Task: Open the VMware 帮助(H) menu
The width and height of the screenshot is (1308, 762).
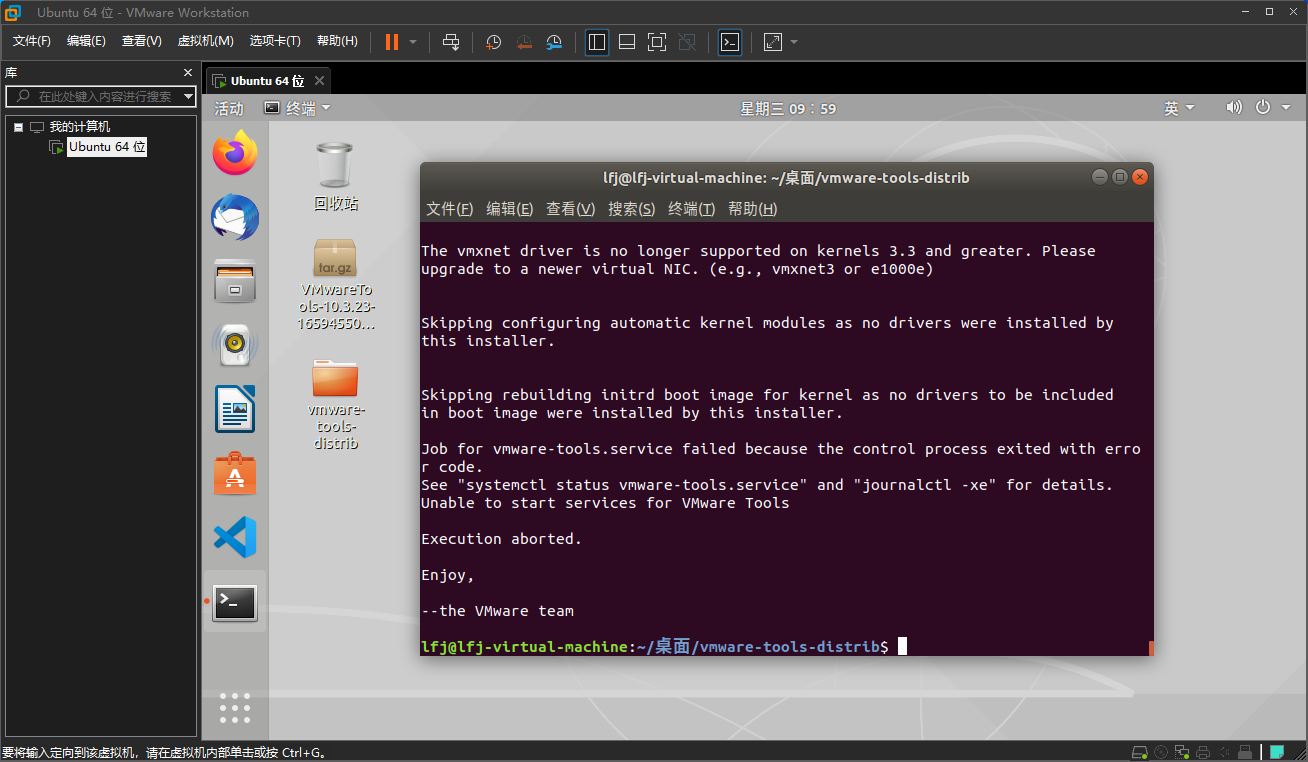Action: point(337,41)
